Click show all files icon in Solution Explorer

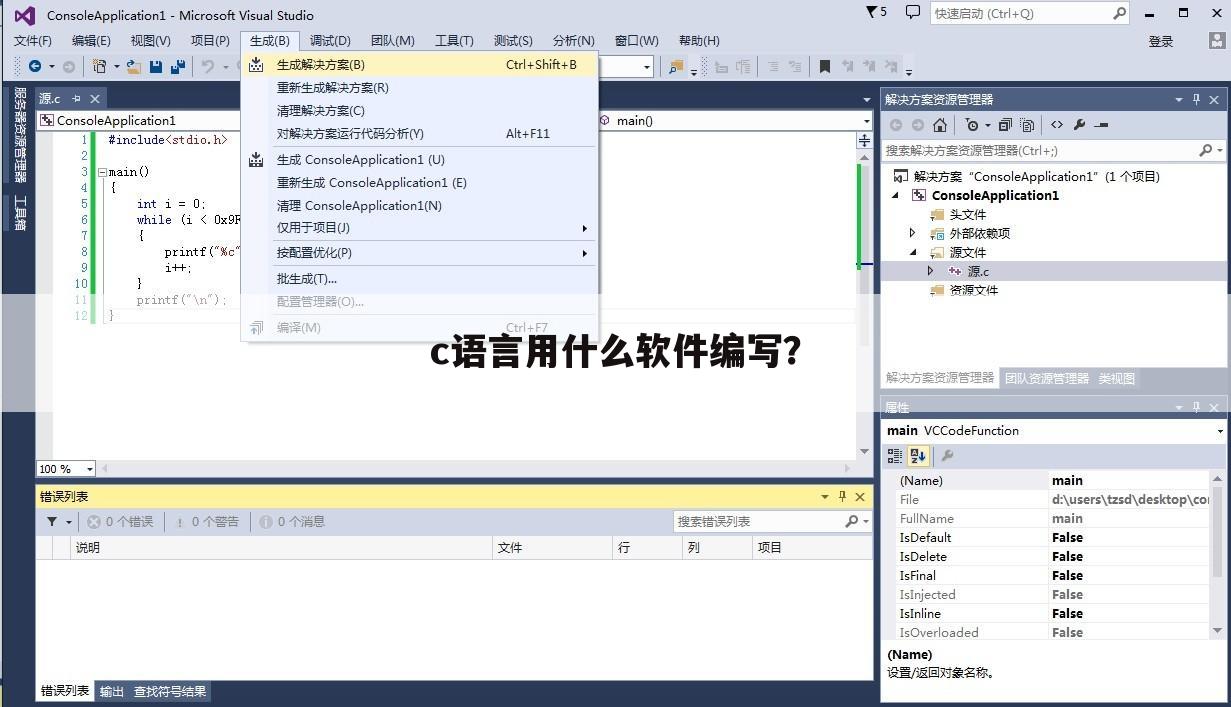tap(1028, 125)
